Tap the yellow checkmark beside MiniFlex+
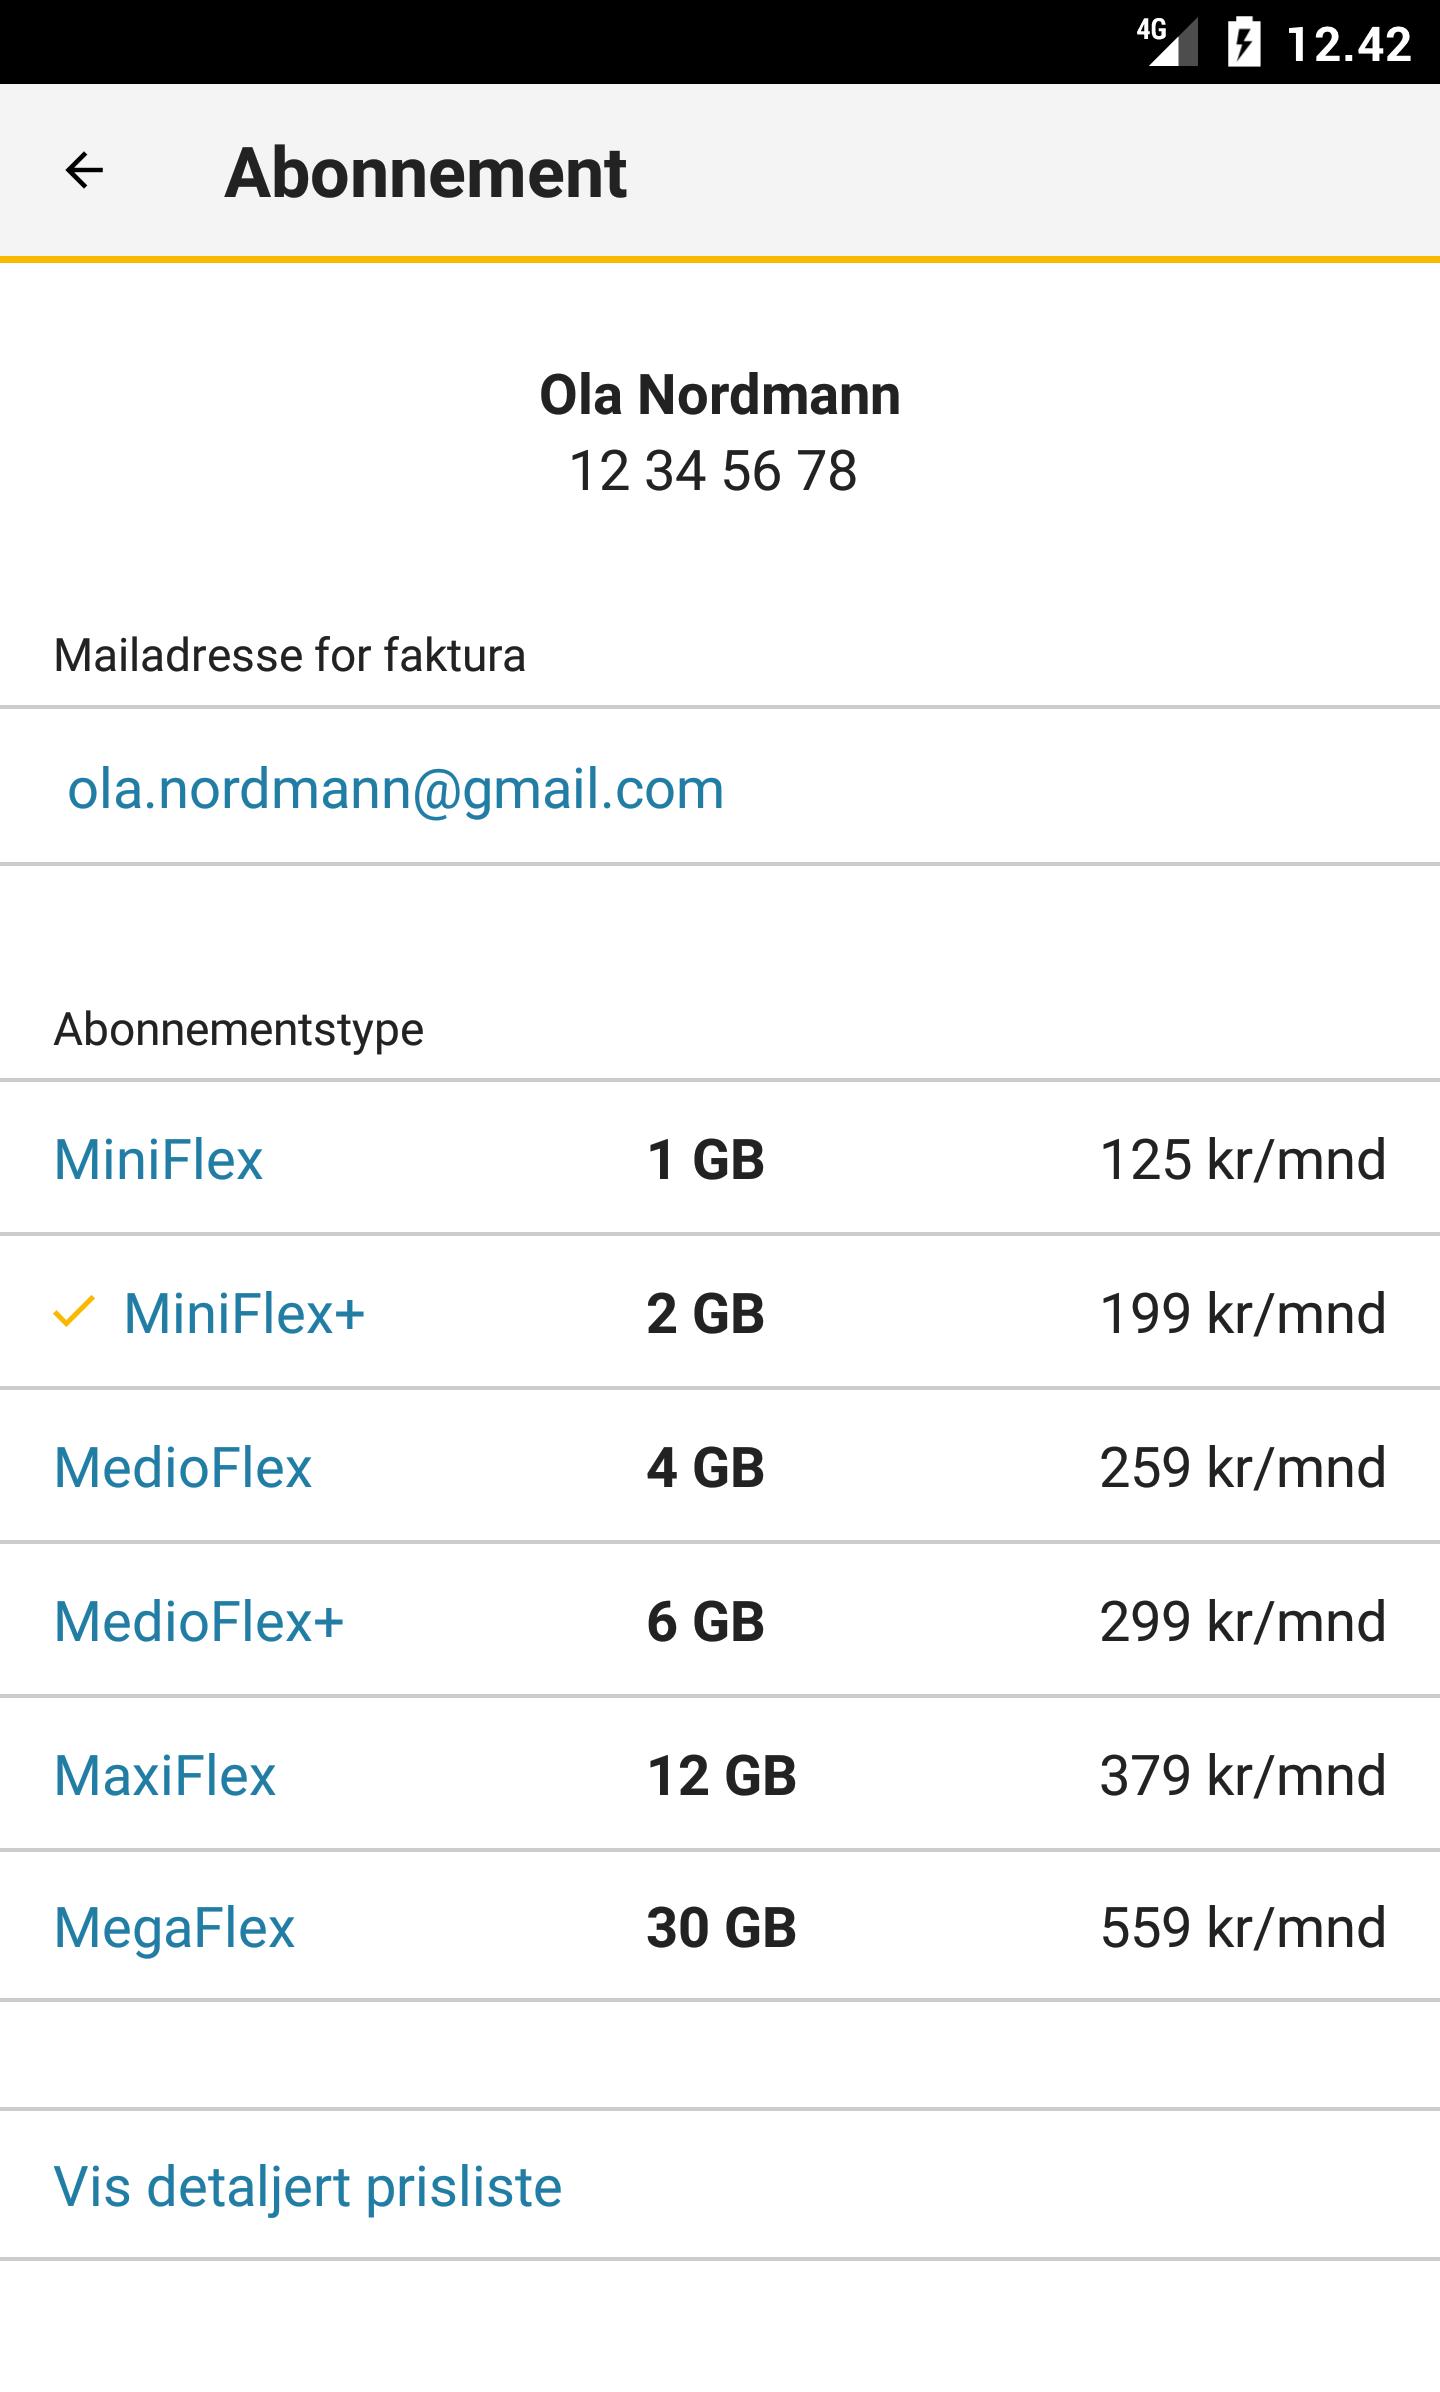 [x=74, y=1312]
